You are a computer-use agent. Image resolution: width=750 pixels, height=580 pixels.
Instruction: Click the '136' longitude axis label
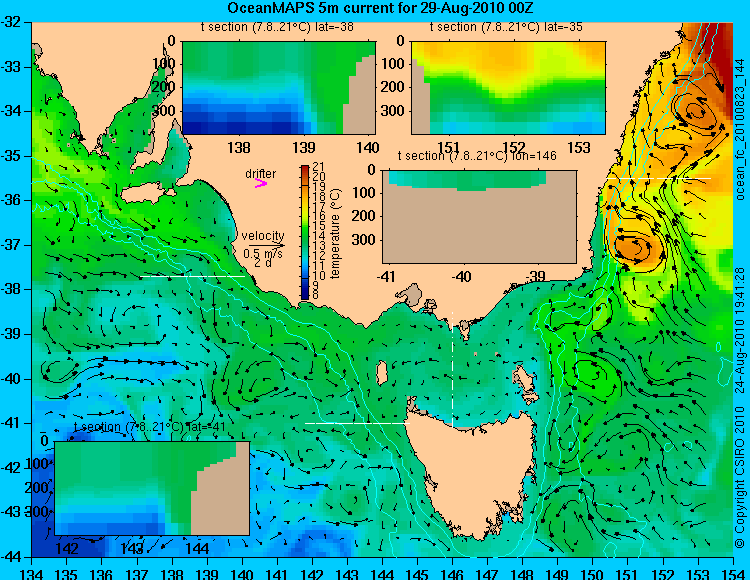click(x=102, y=573)
